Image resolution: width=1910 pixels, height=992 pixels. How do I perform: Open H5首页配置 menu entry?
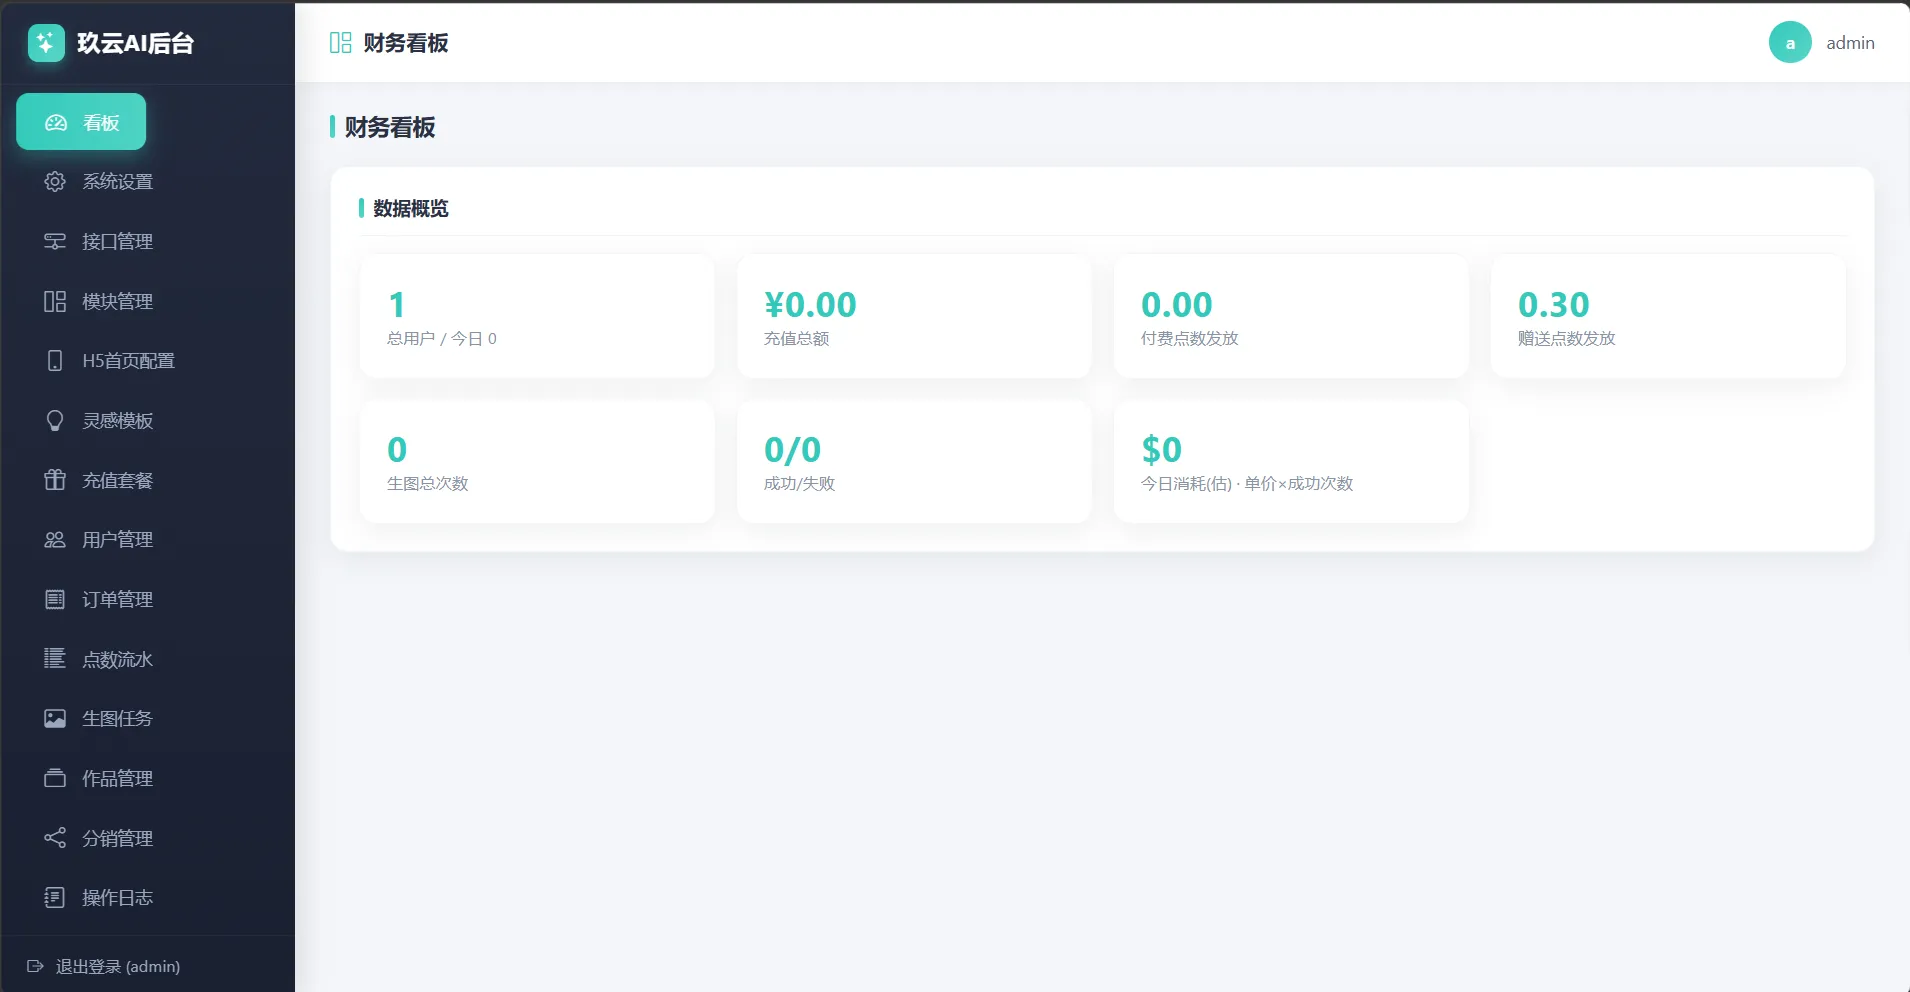128,360
